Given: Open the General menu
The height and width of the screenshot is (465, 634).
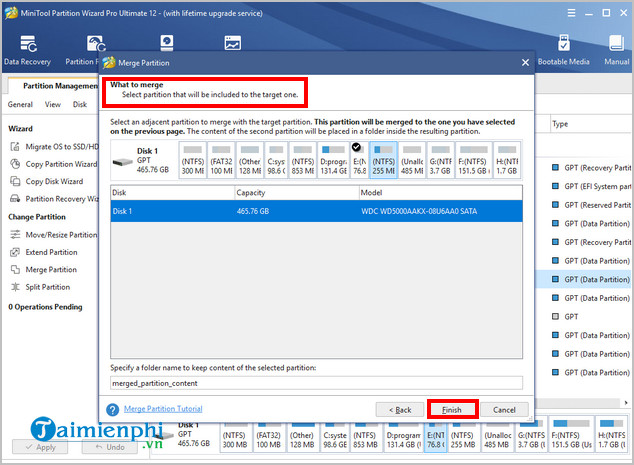Looking at the screenshot, I should [x=20, y=104].
